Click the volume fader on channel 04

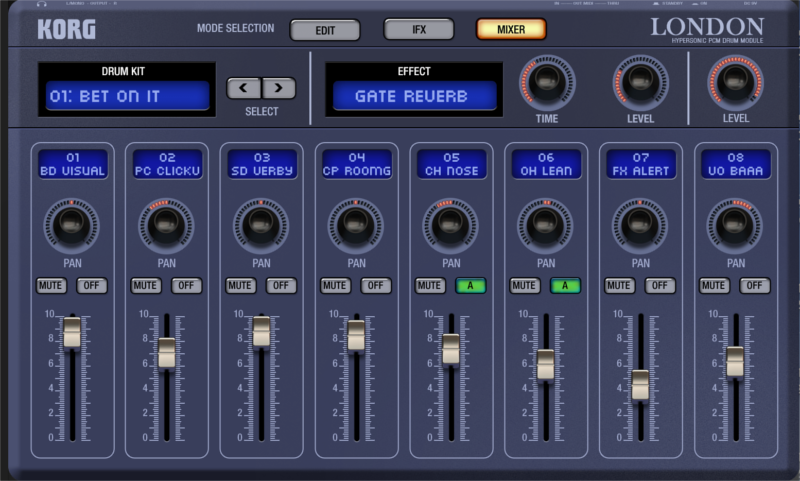tap(356, 335)
